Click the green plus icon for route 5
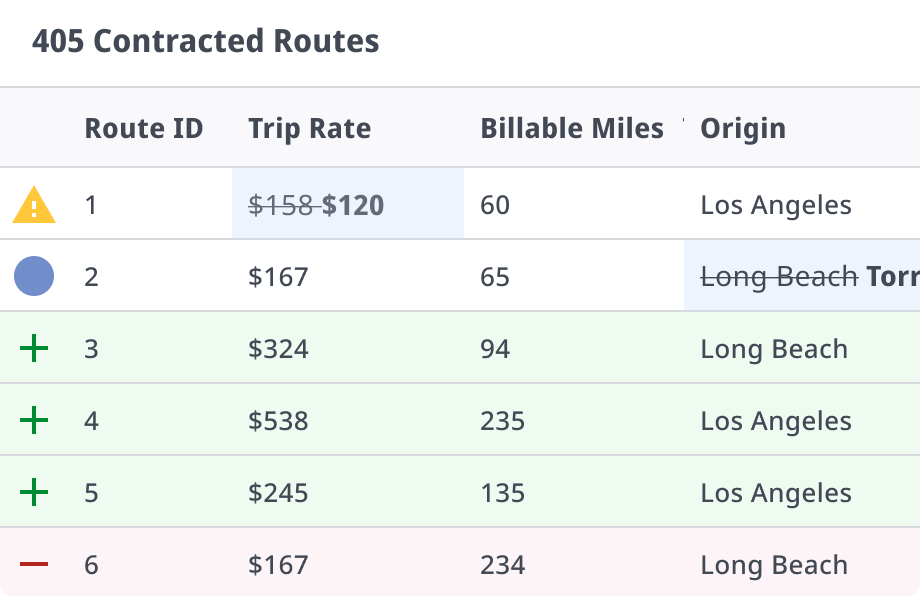The height and width of the screenshot is (596, 920). coord(34,492)
